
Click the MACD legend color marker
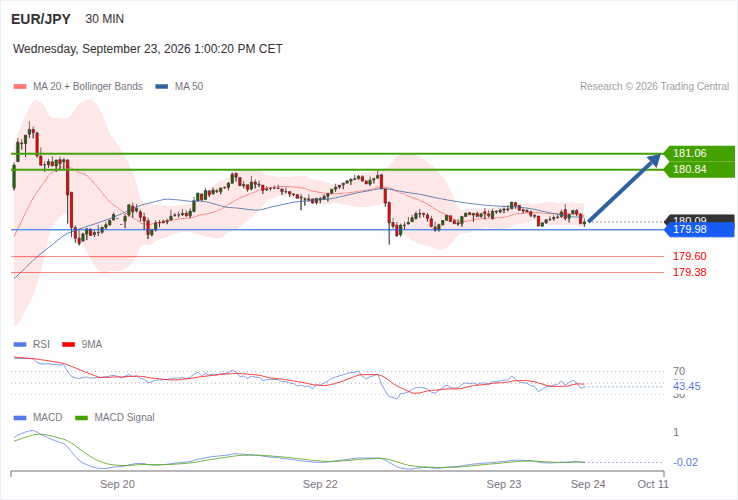(x=20, y=418)
